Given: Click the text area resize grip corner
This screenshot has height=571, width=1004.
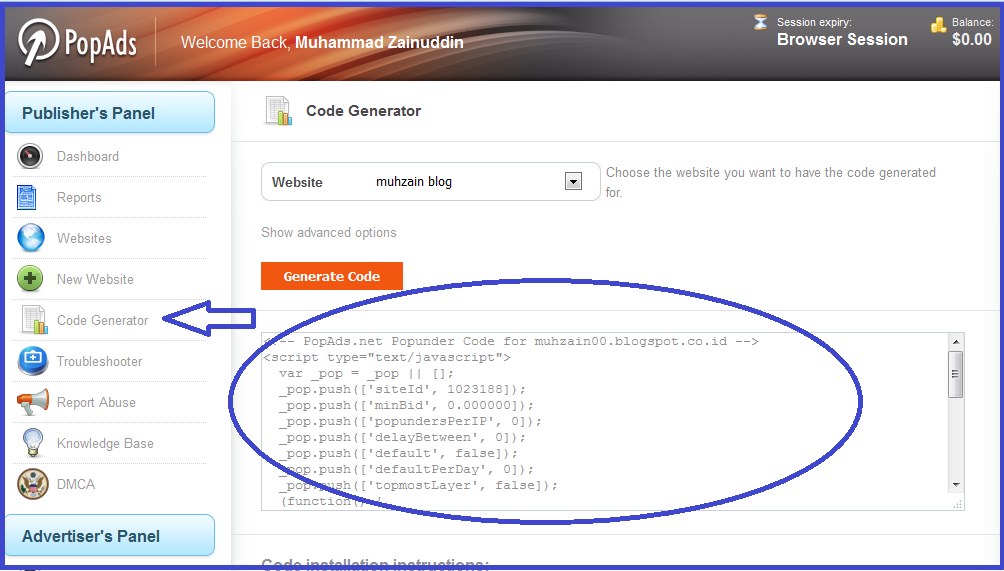Looking at the screenshot, I should tap(957, 504).
